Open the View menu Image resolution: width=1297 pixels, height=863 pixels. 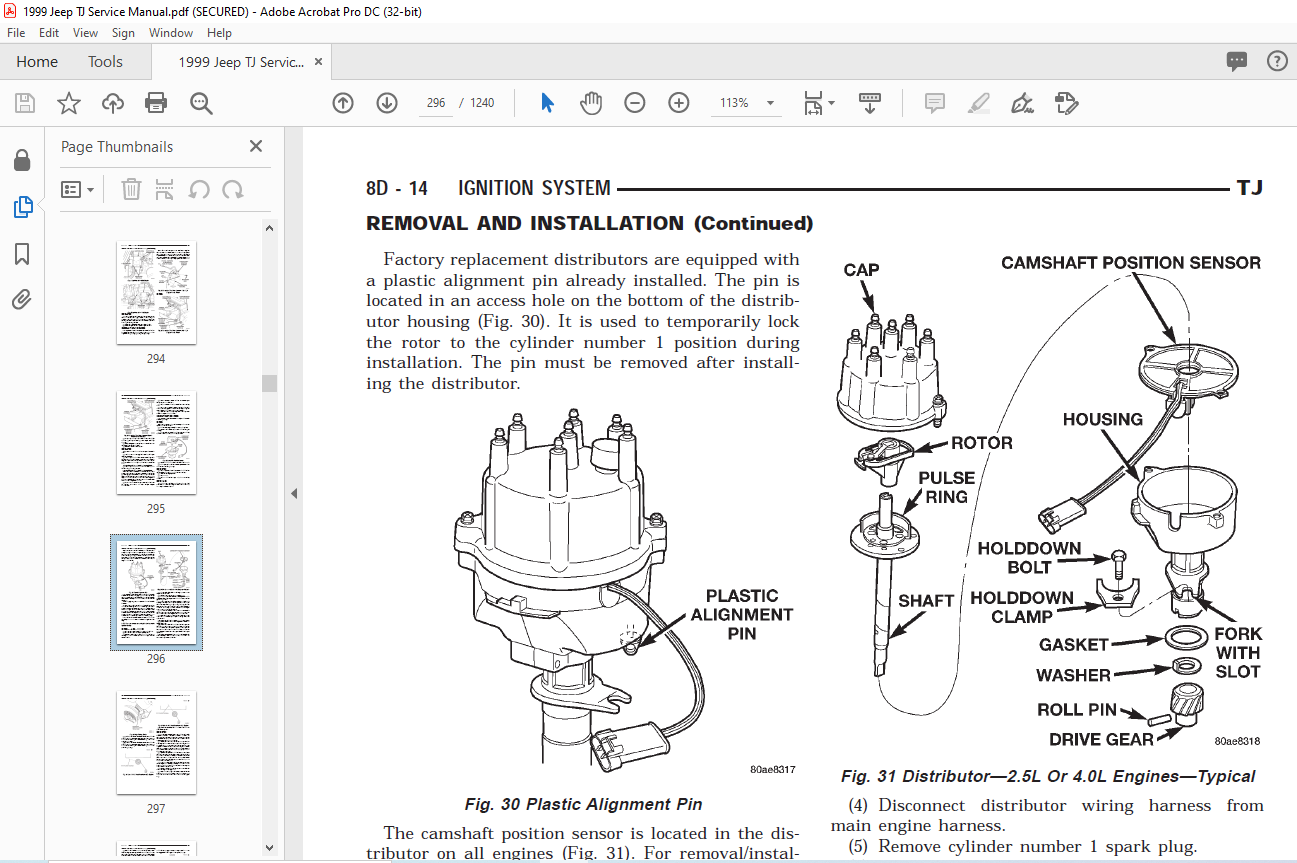click(x=86, y=33)
